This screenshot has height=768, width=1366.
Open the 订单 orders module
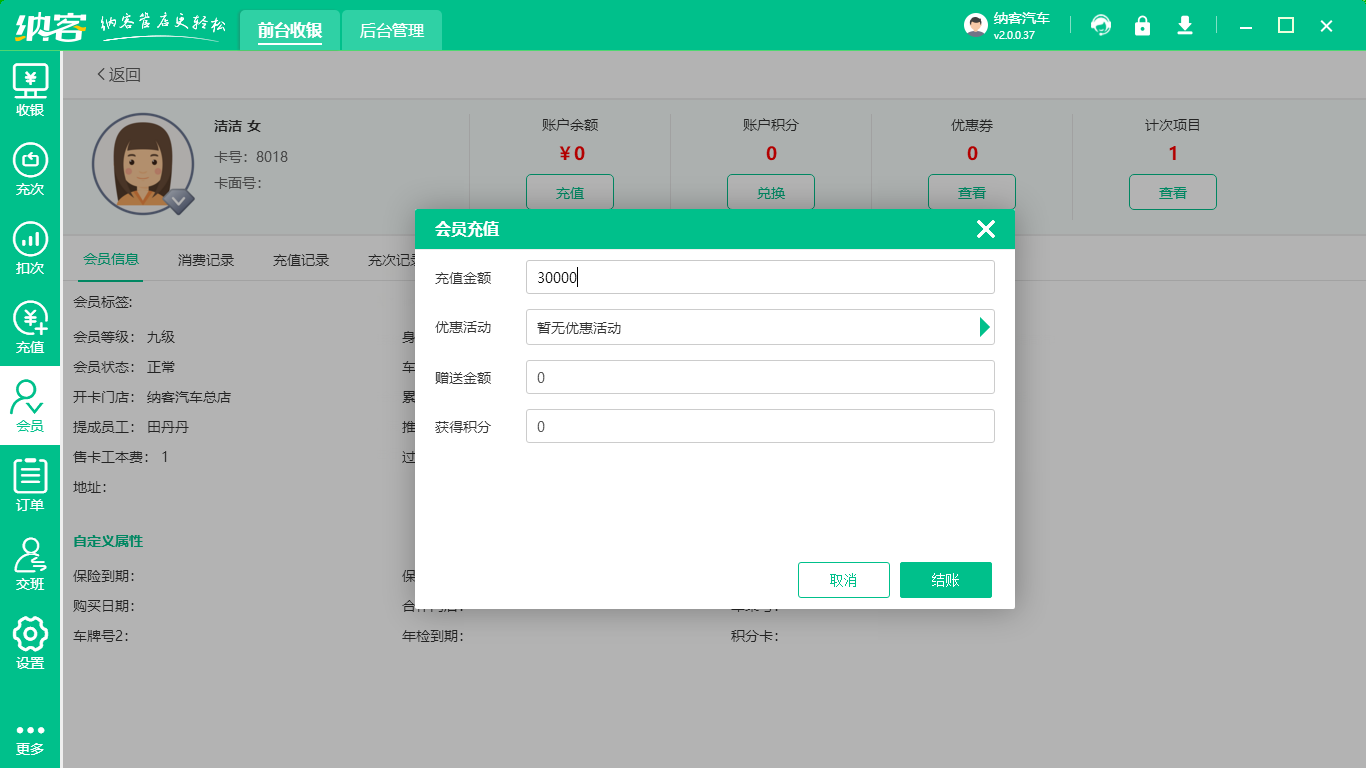[x=30, y=488]
